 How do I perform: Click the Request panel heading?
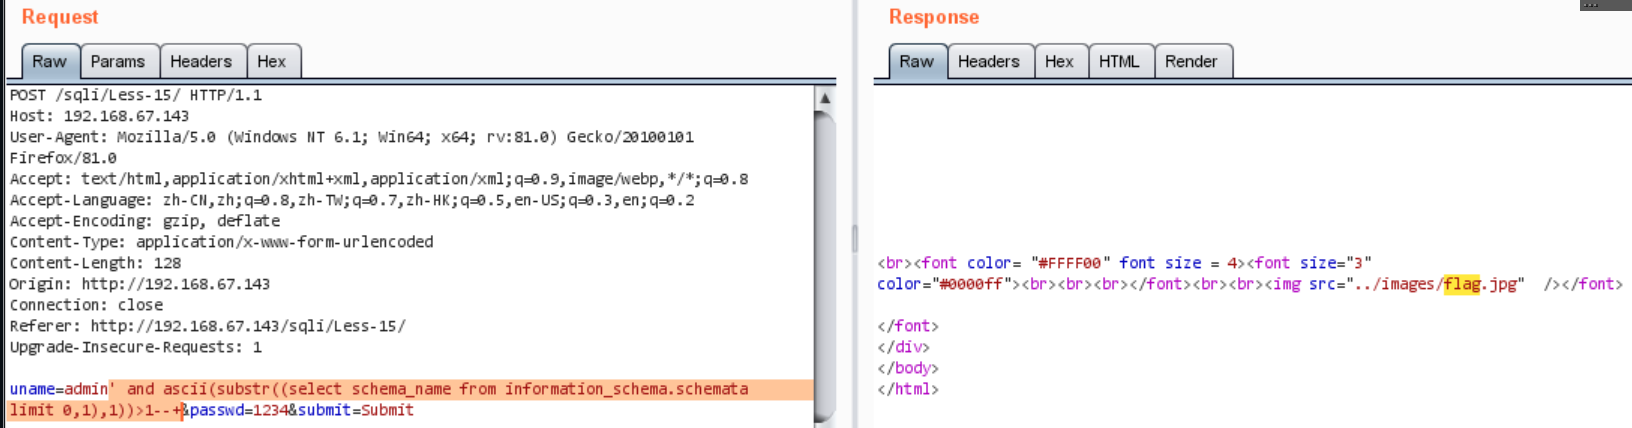tap(60, 17)
